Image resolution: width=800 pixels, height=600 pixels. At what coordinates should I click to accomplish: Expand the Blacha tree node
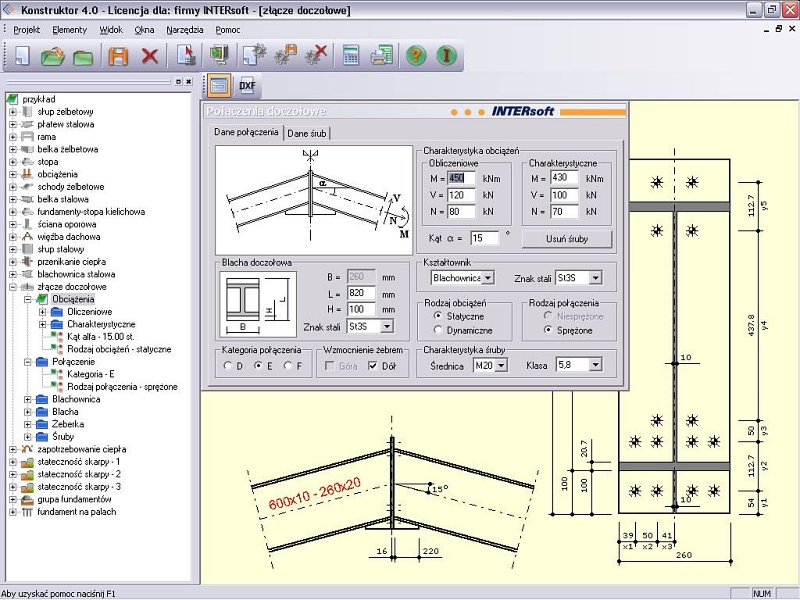tap(28, 412)
